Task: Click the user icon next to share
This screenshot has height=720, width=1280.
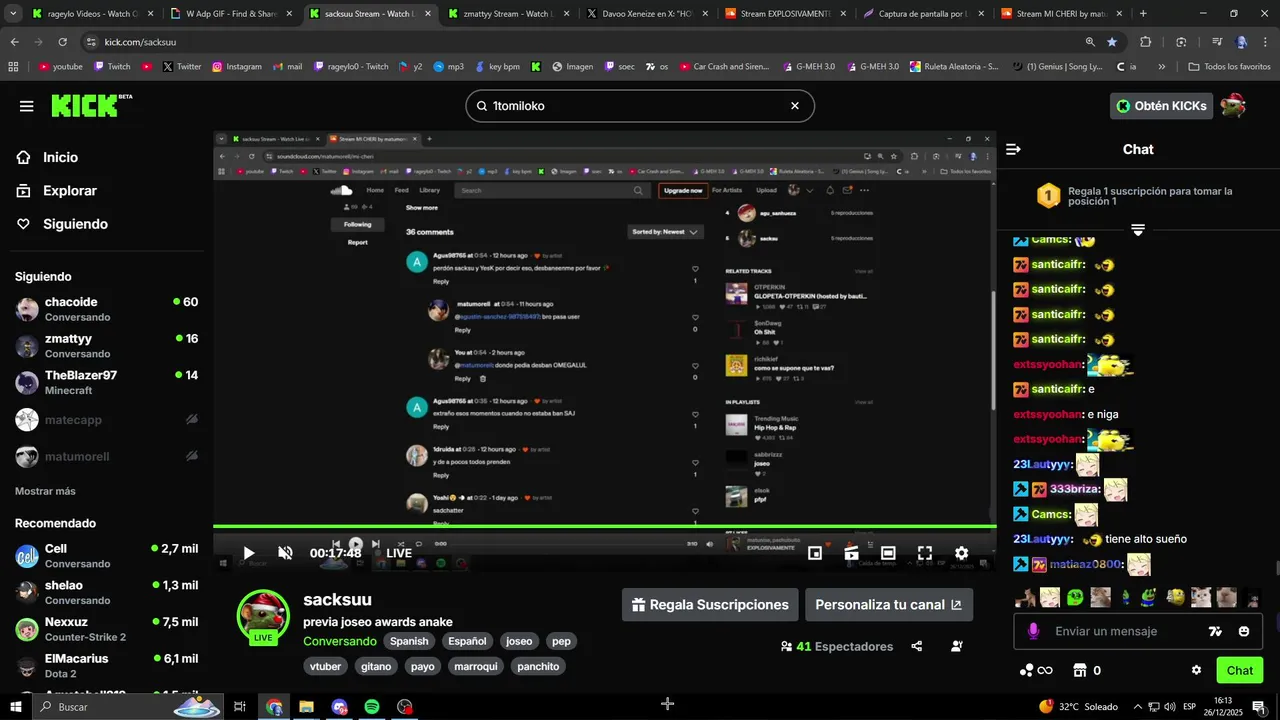Action: coord(957,646)
